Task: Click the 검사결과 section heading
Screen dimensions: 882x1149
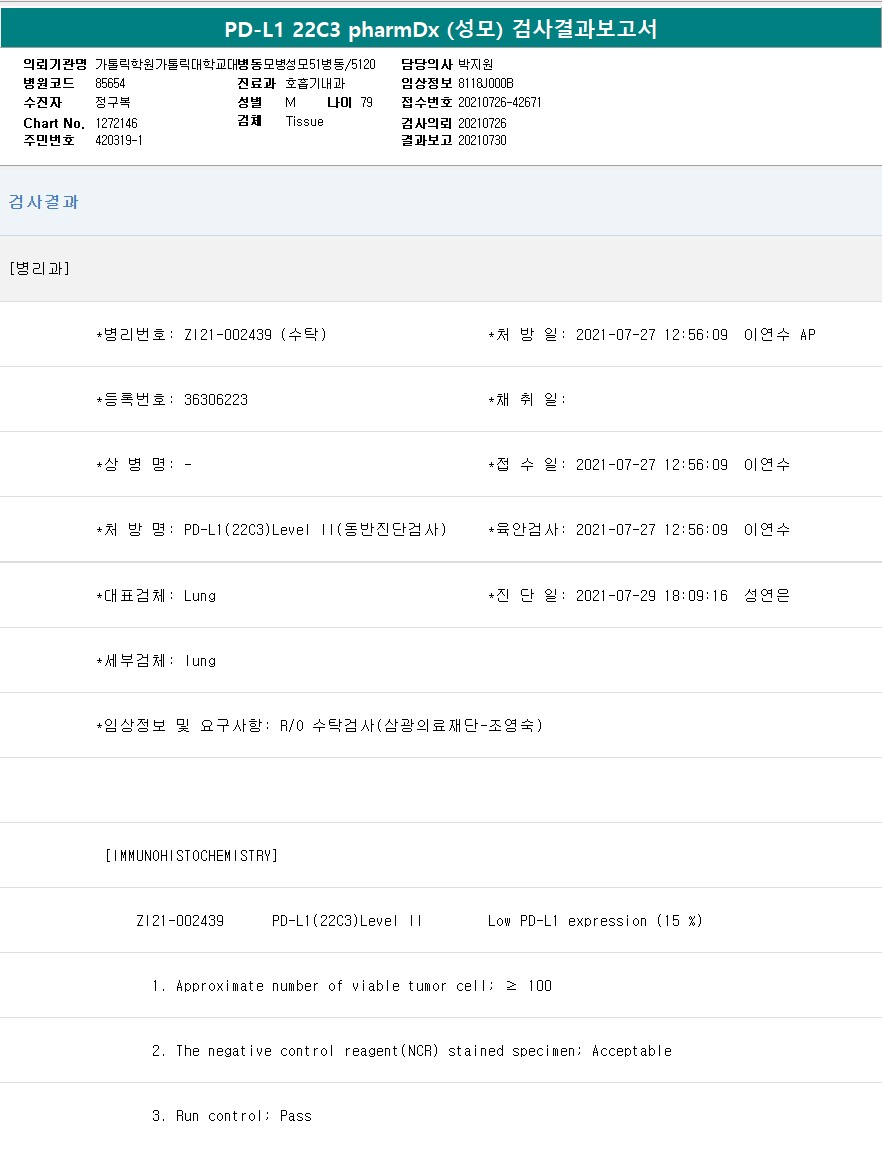Action: [x=43, y=202]
